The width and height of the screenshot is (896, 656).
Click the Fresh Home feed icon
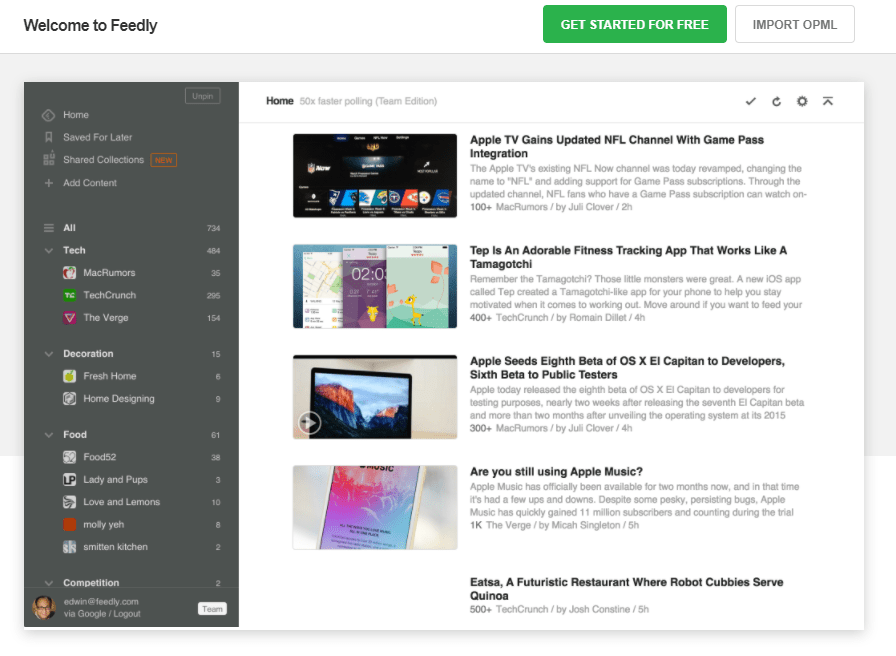(x=69, y=376)
